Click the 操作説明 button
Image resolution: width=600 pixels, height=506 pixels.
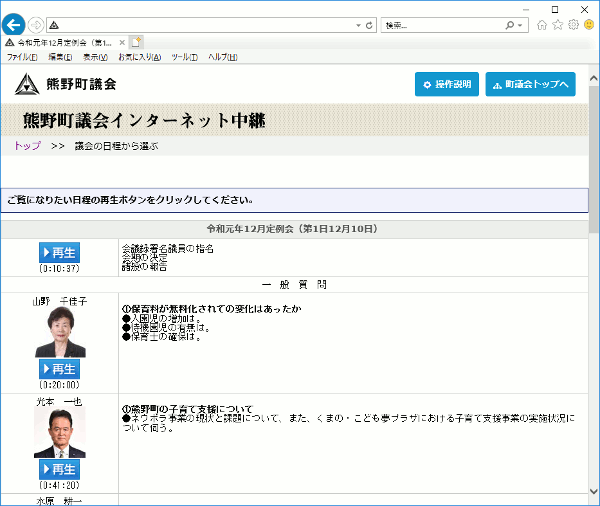click(x=447, y=84)
